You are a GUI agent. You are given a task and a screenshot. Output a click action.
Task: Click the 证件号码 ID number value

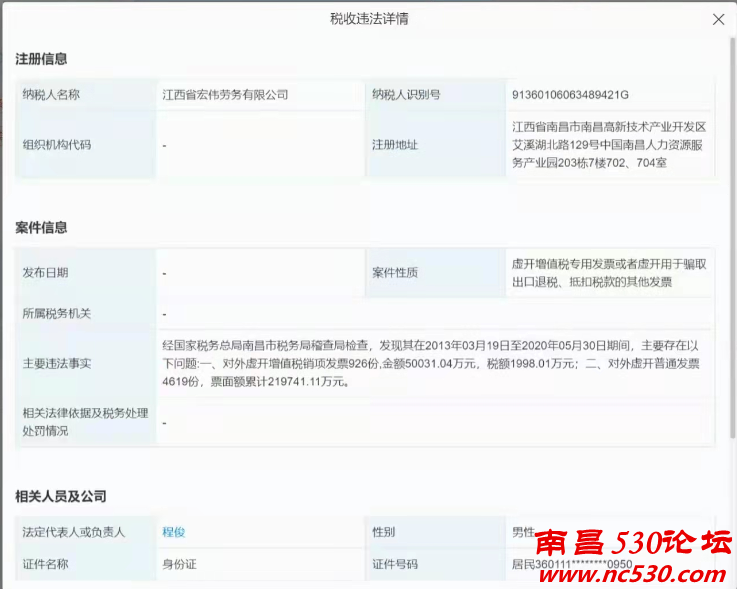[570, 565]
